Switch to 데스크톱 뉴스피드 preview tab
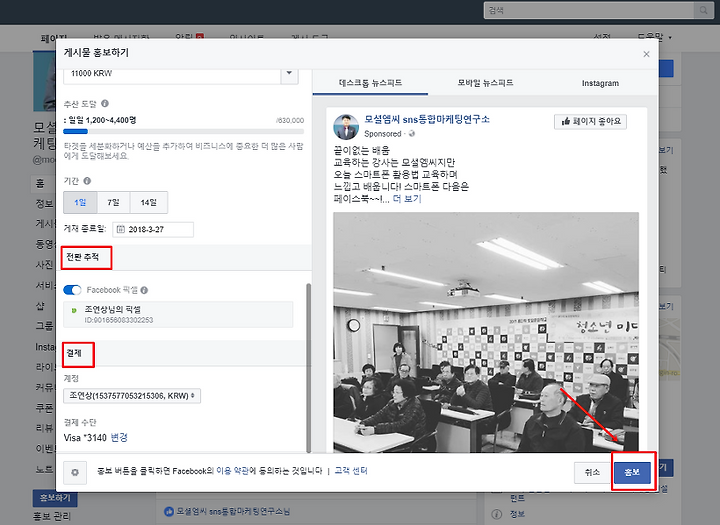The height and width of the screenshot is (525, 720). pos(370,83)
